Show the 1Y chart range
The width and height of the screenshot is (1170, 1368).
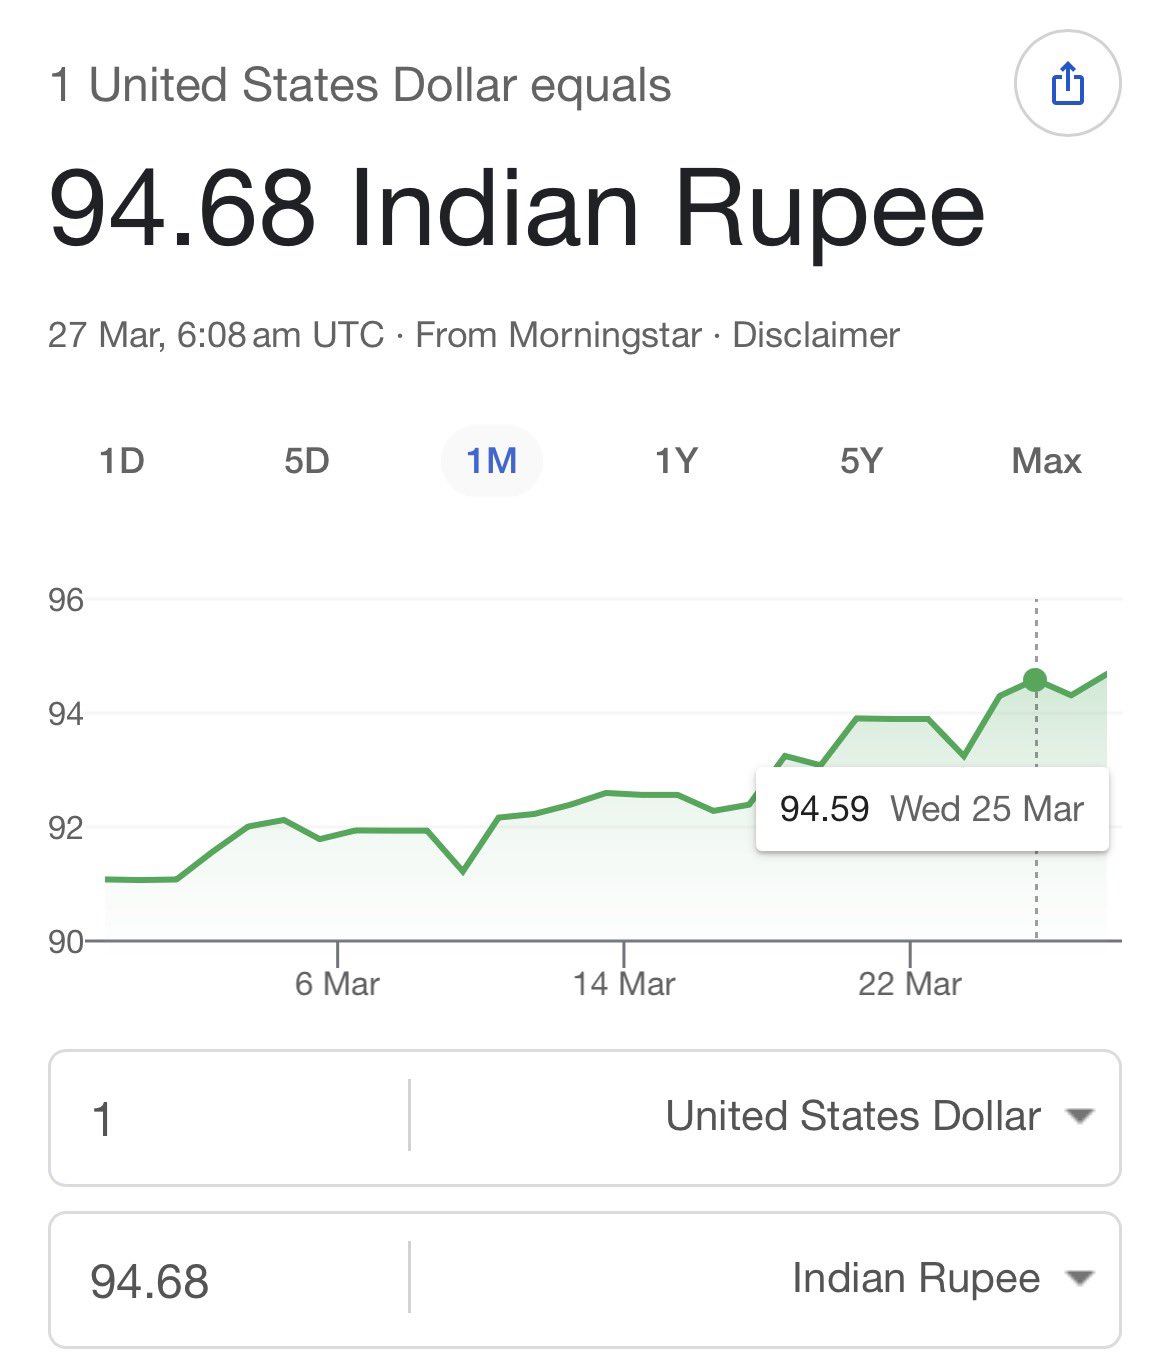(x=676, y=461)
